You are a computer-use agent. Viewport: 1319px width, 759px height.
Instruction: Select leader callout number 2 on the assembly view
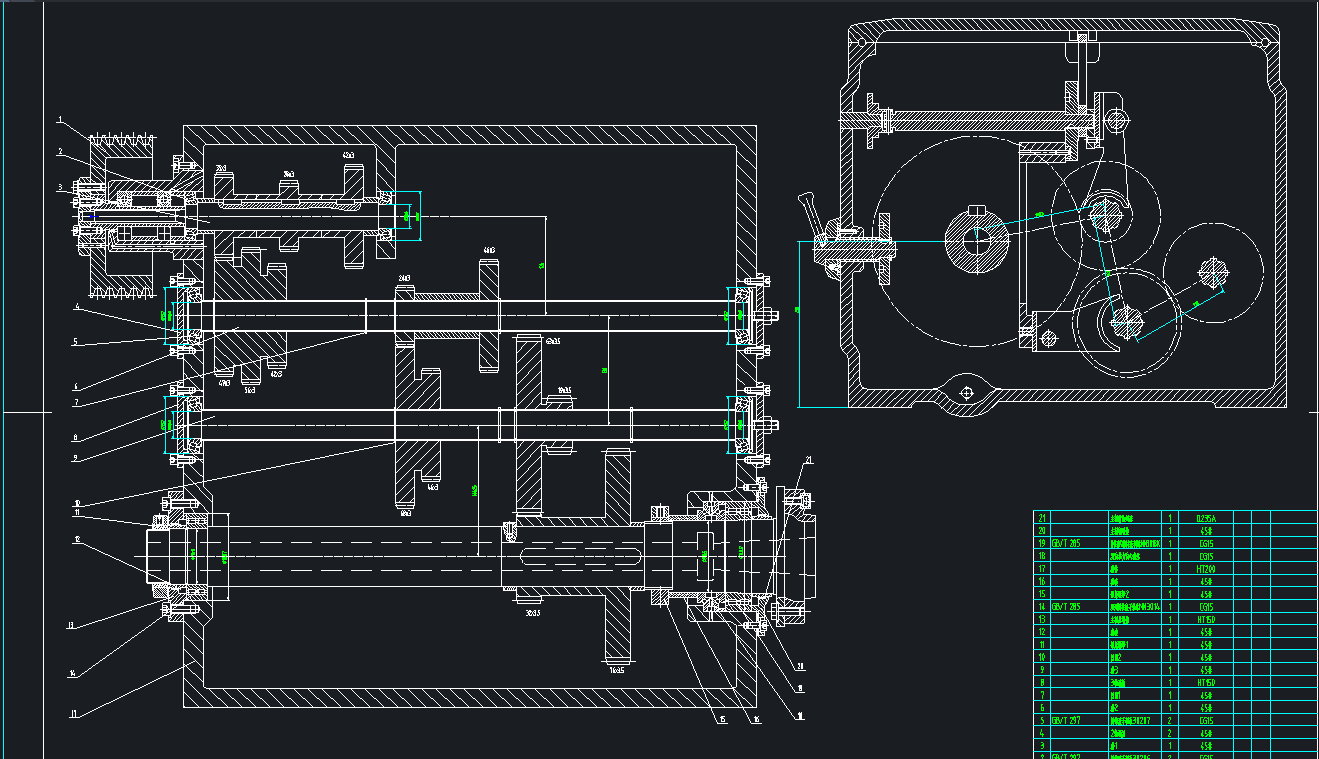(60, 152)
